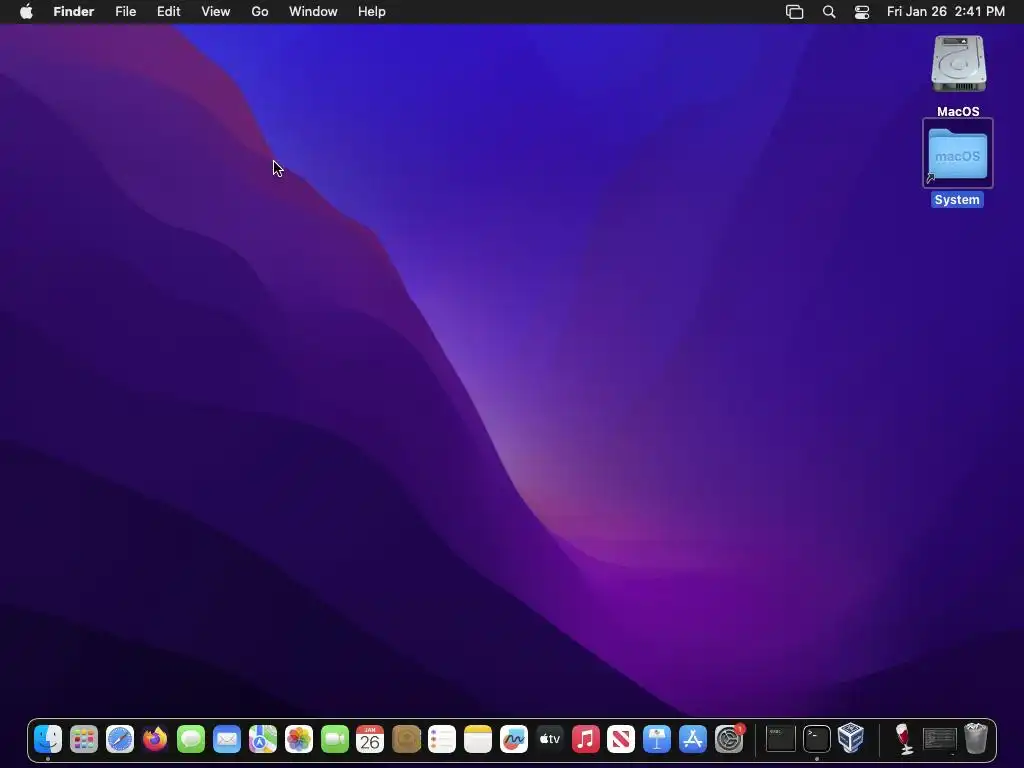Viewport: 1024px width, 768px height.
Task: Open the Edit menu
Action: 168,12
